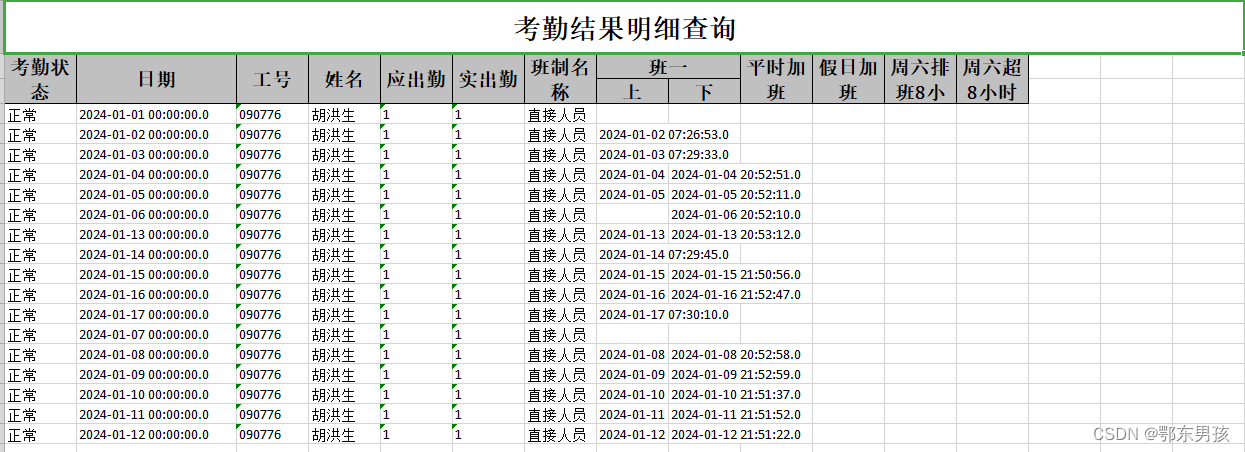1245x452 pixels.
Task: Select date cell 2024-01-03 00:00:00.0
Action: click(157, 154)
